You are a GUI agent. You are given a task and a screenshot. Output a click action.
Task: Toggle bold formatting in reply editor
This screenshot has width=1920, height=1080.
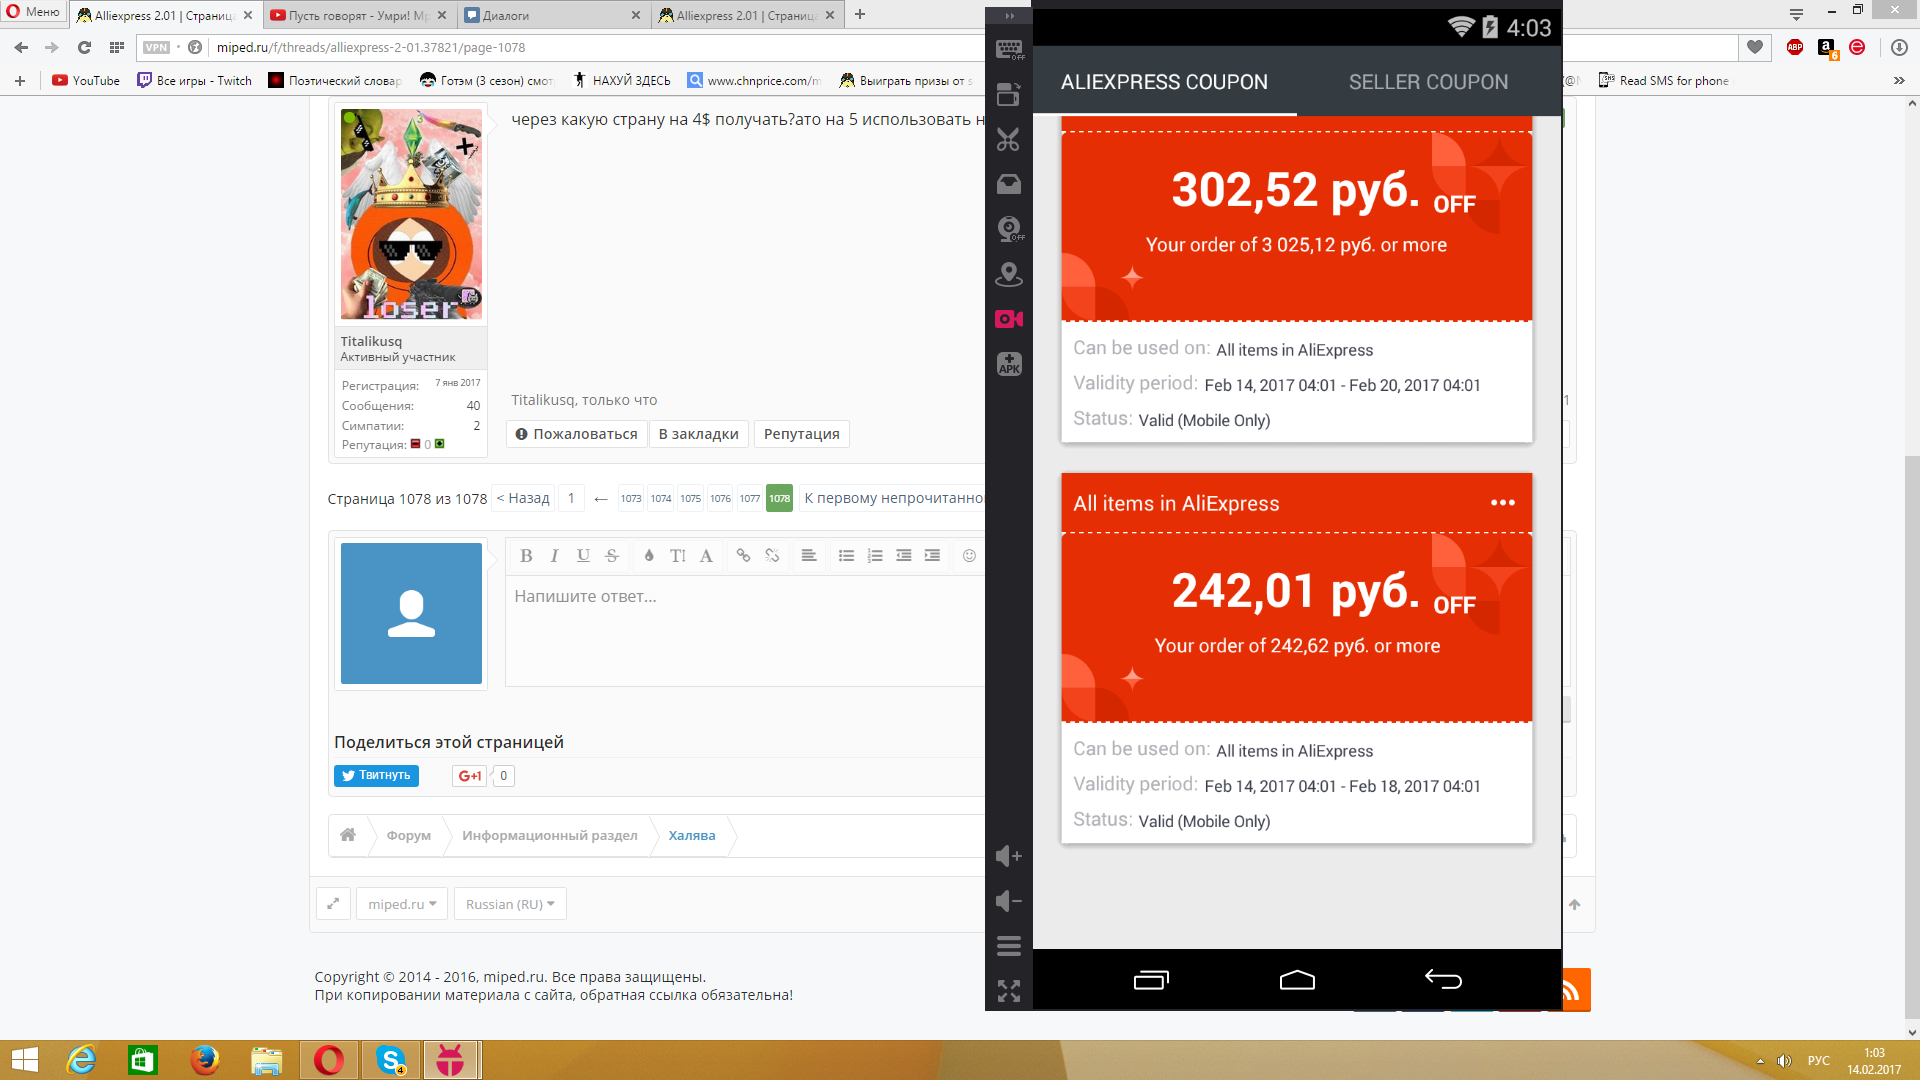click(x=526, y=556)
